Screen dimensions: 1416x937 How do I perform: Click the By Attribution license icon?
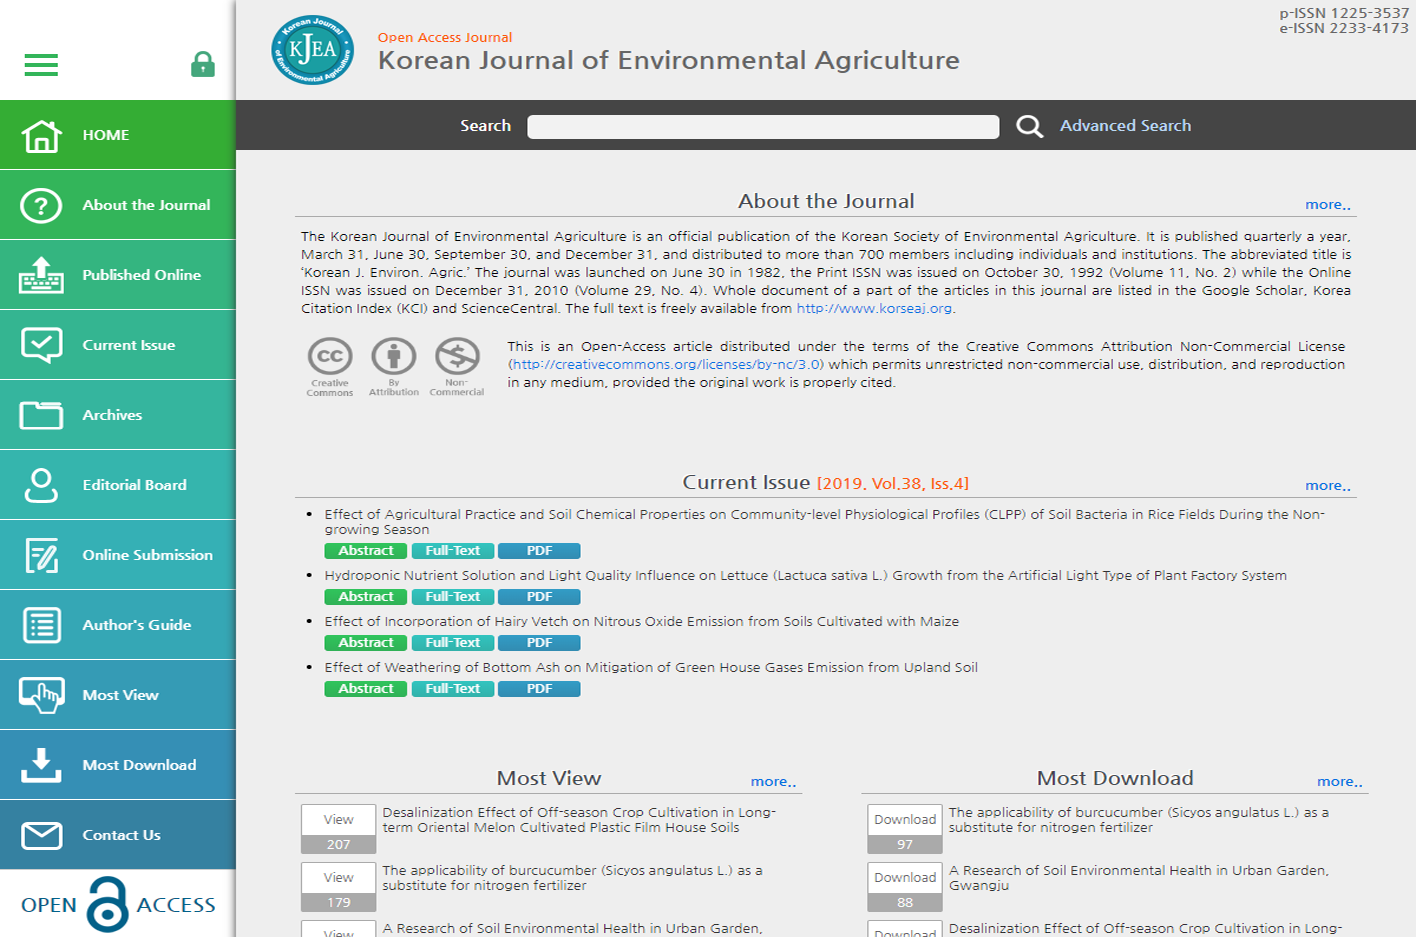pos(393,357)
